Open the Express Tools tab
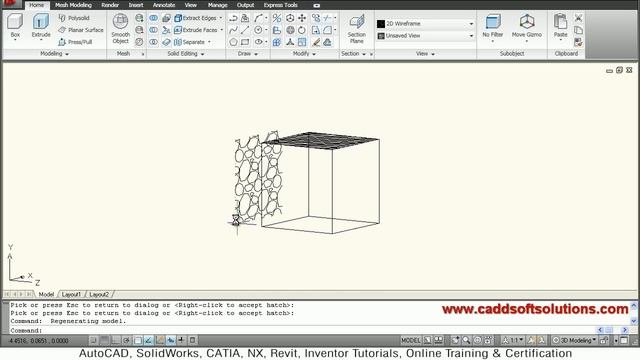Screen dimensions: 640x360 280,5
